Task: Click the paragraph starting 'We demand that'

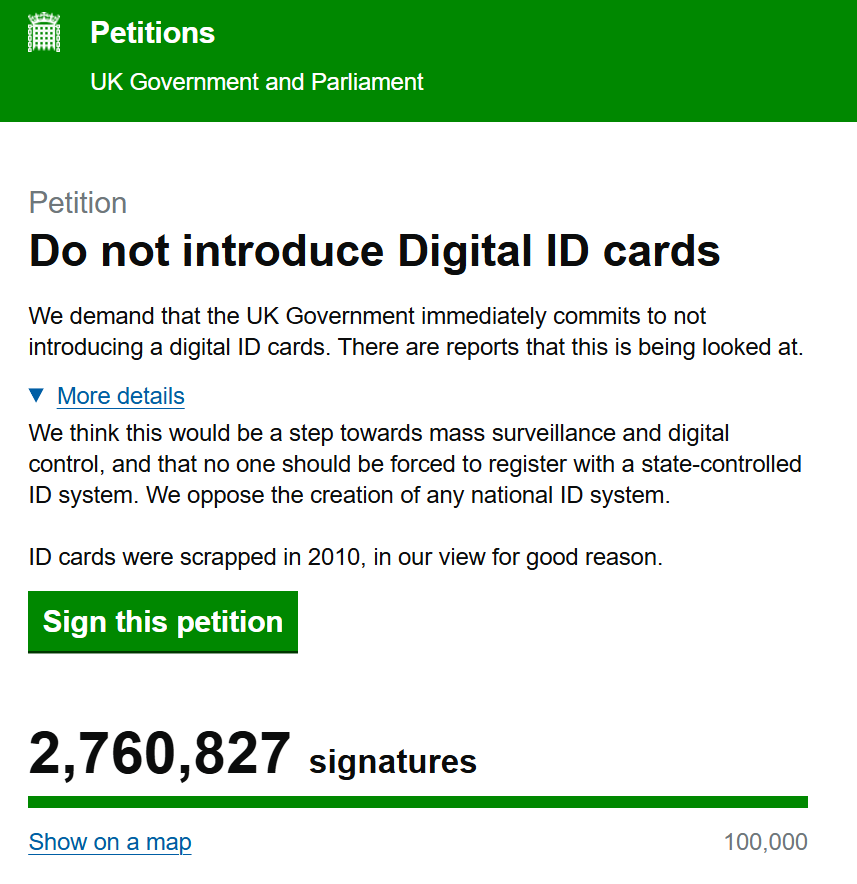Action: coord(367,317)
